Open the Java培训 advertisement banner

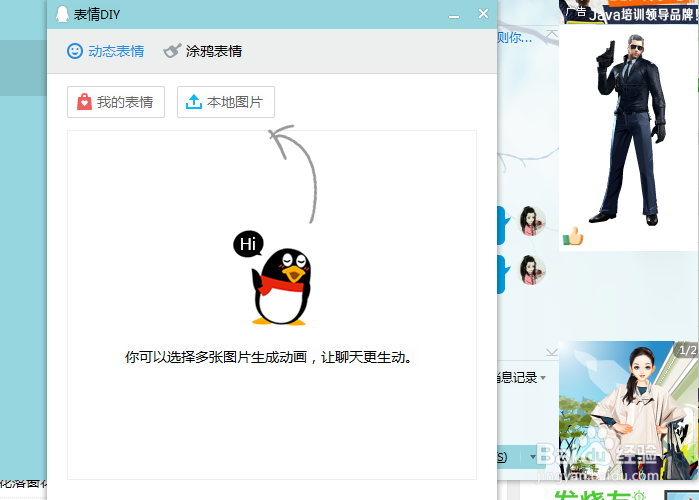click(x=629, y=12)
